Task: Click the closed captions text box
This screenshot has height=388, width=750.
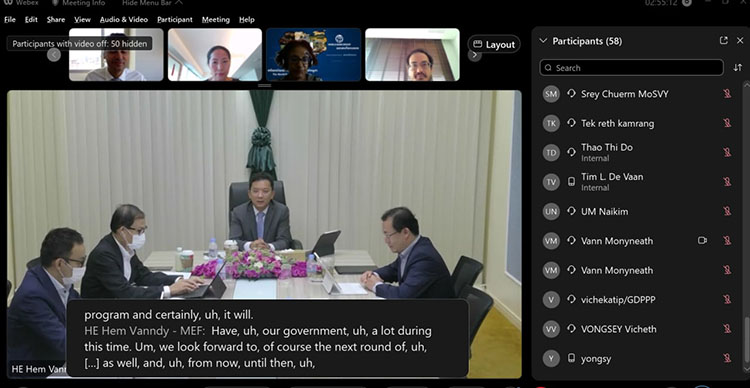Action: point(267,338)
